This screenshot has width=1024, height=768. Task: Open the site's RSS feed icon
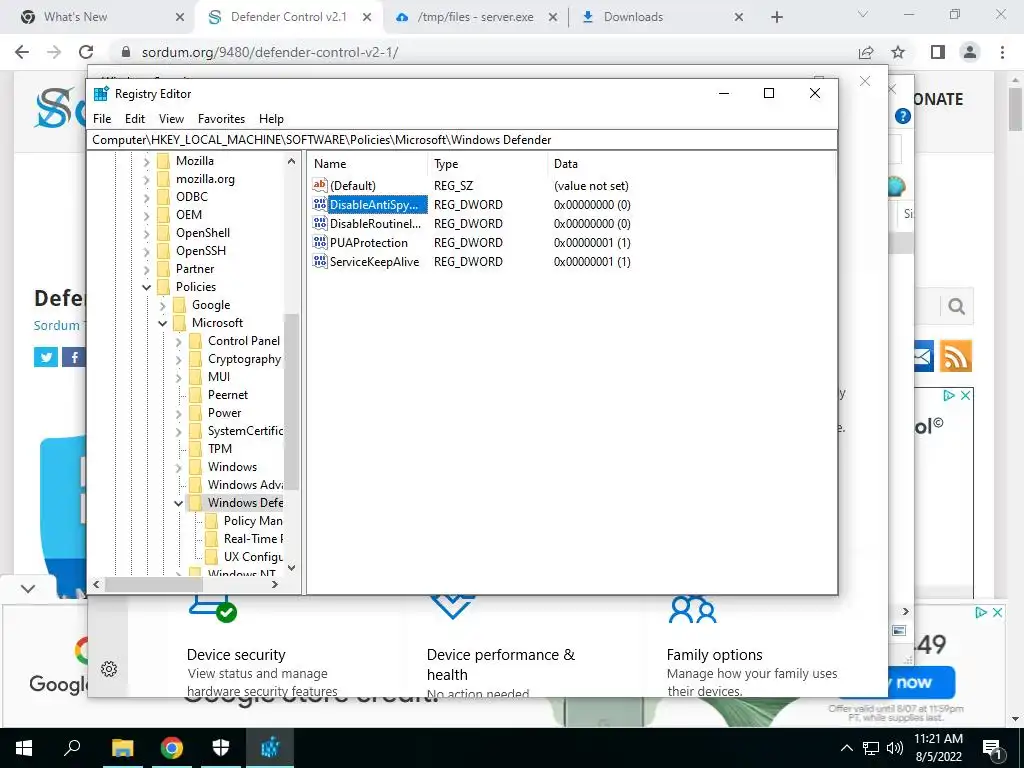click(x=956, y=356)
